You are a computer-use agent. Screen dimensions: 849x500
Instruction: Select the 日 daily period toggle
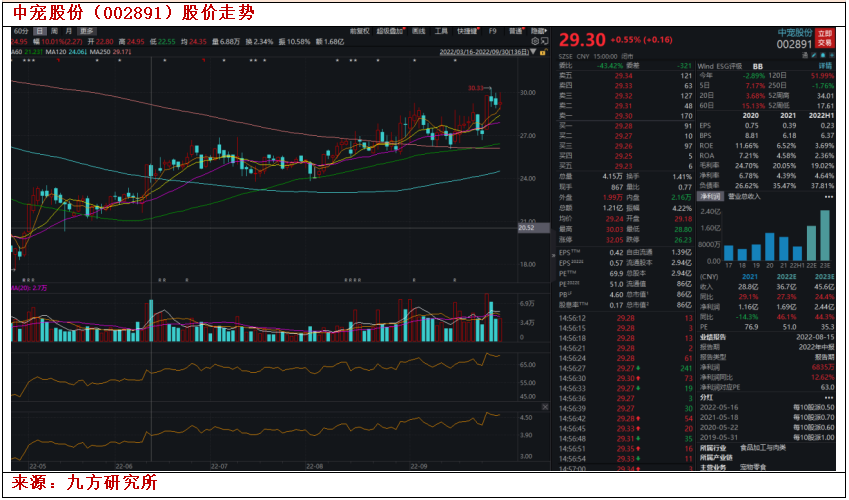click(x=39, y=31)
